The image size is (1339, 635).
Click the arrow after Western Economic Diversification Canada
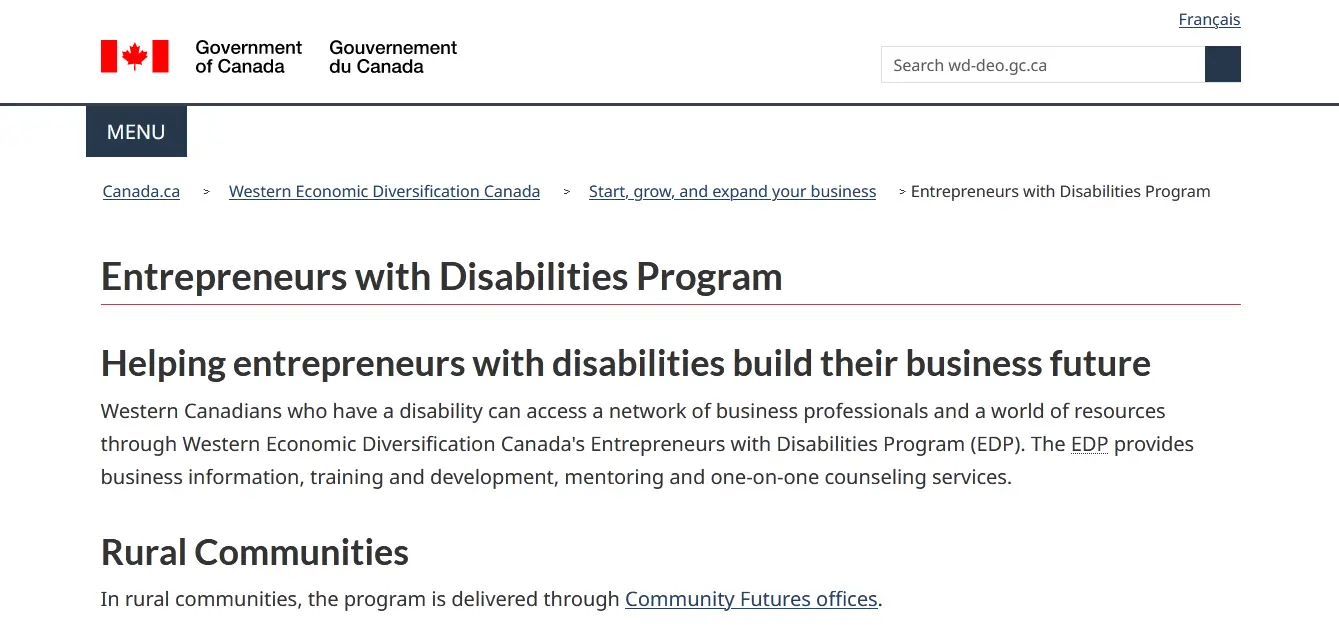pos(566,192)
